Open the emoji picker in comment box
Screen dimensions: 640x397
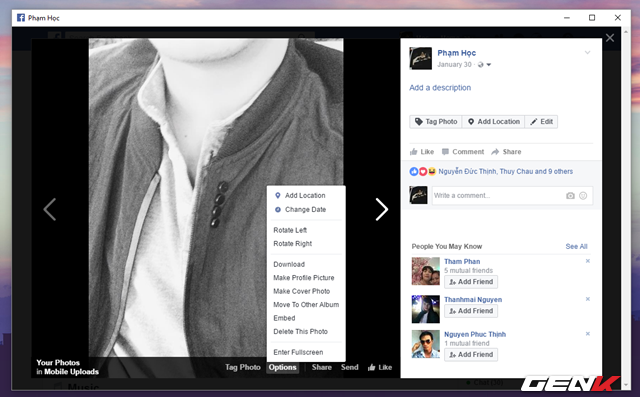click(583, 196)
